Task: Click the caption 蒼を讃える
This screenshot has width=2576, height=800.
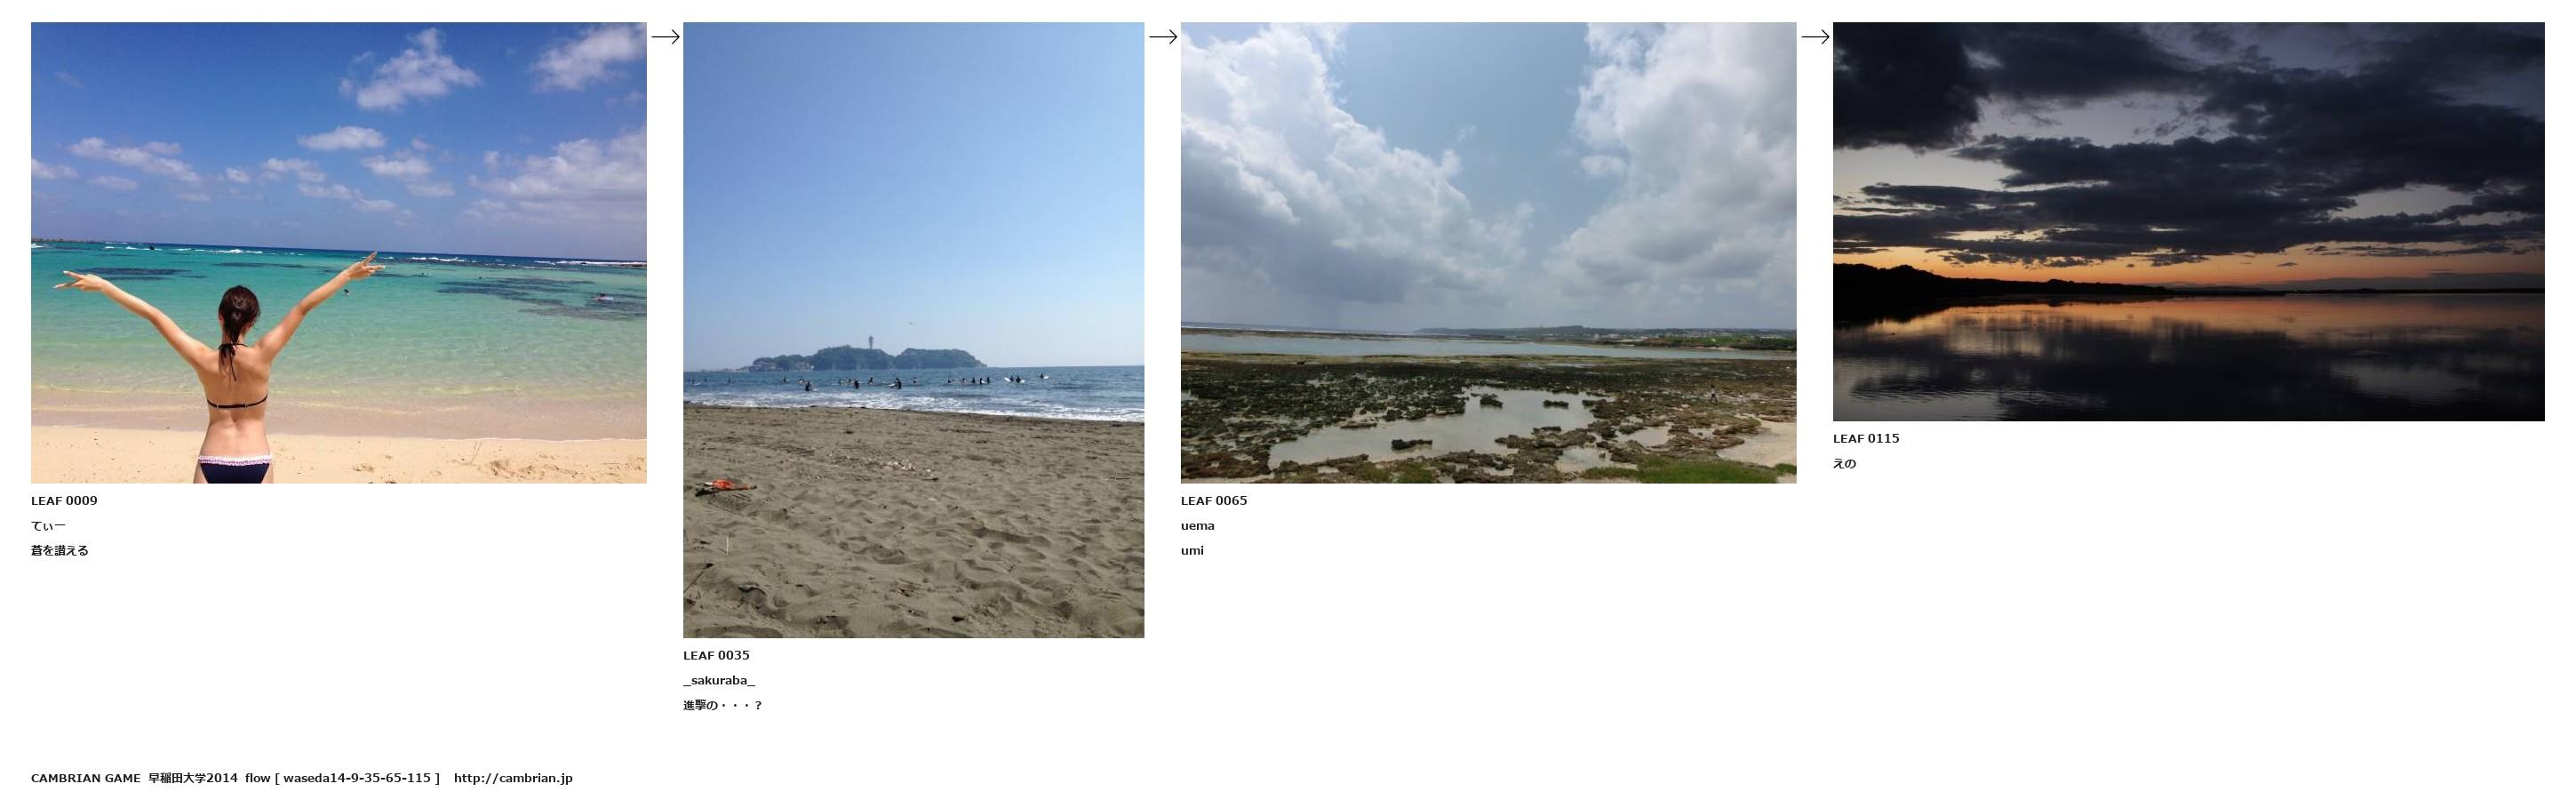Action: [60, 551]
